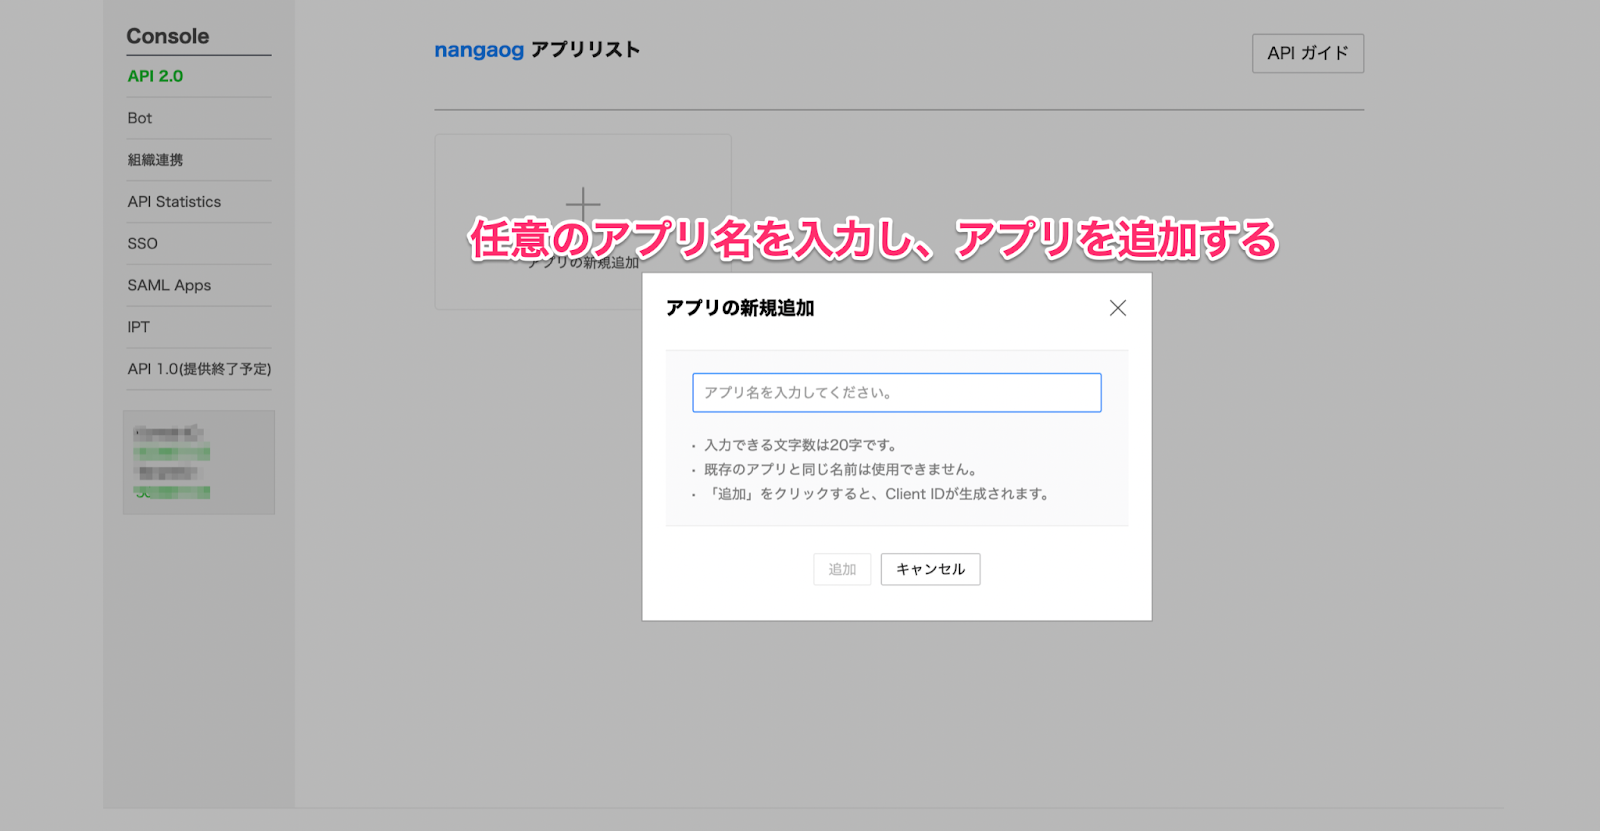The width and height of the screenshot is (1600, 831).
Task: Open API 1.0(提供終了予定) item
Action: tap(199, 369)
